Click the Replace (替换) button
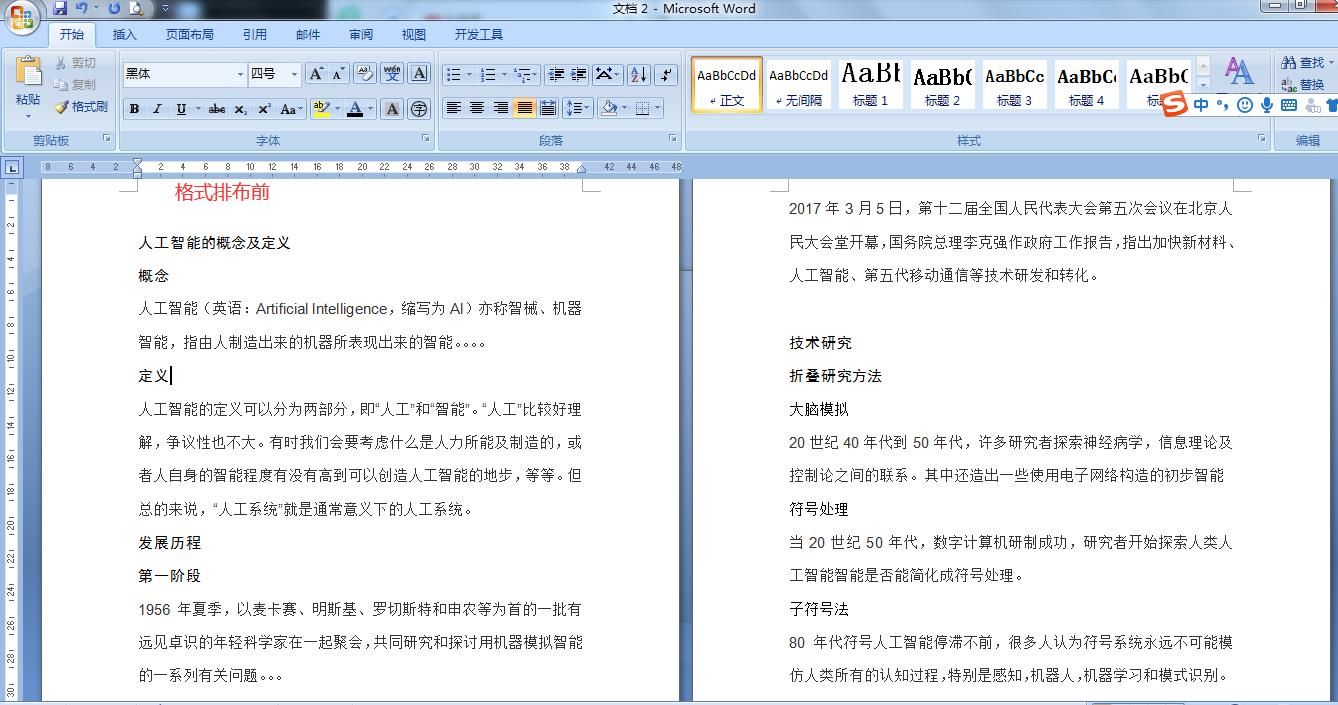Image resolution: width=1338 pixels, height=705 pixels. coord(1303,85)
